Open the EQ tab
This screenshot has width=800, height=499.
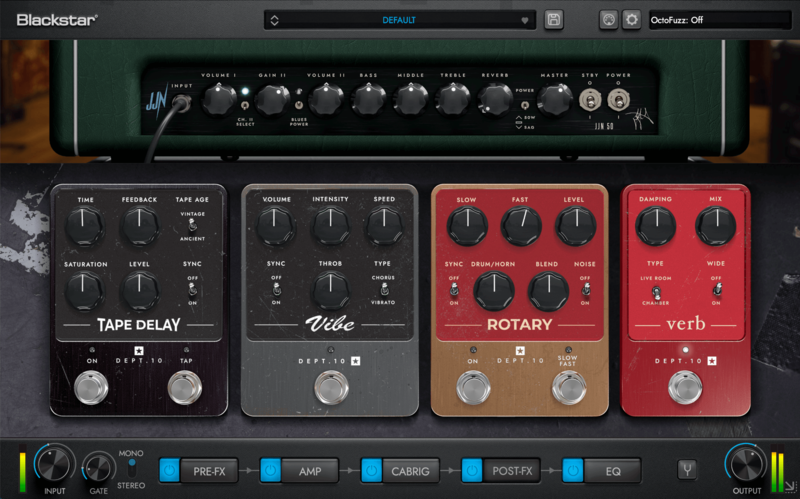[x=613, y=471]
